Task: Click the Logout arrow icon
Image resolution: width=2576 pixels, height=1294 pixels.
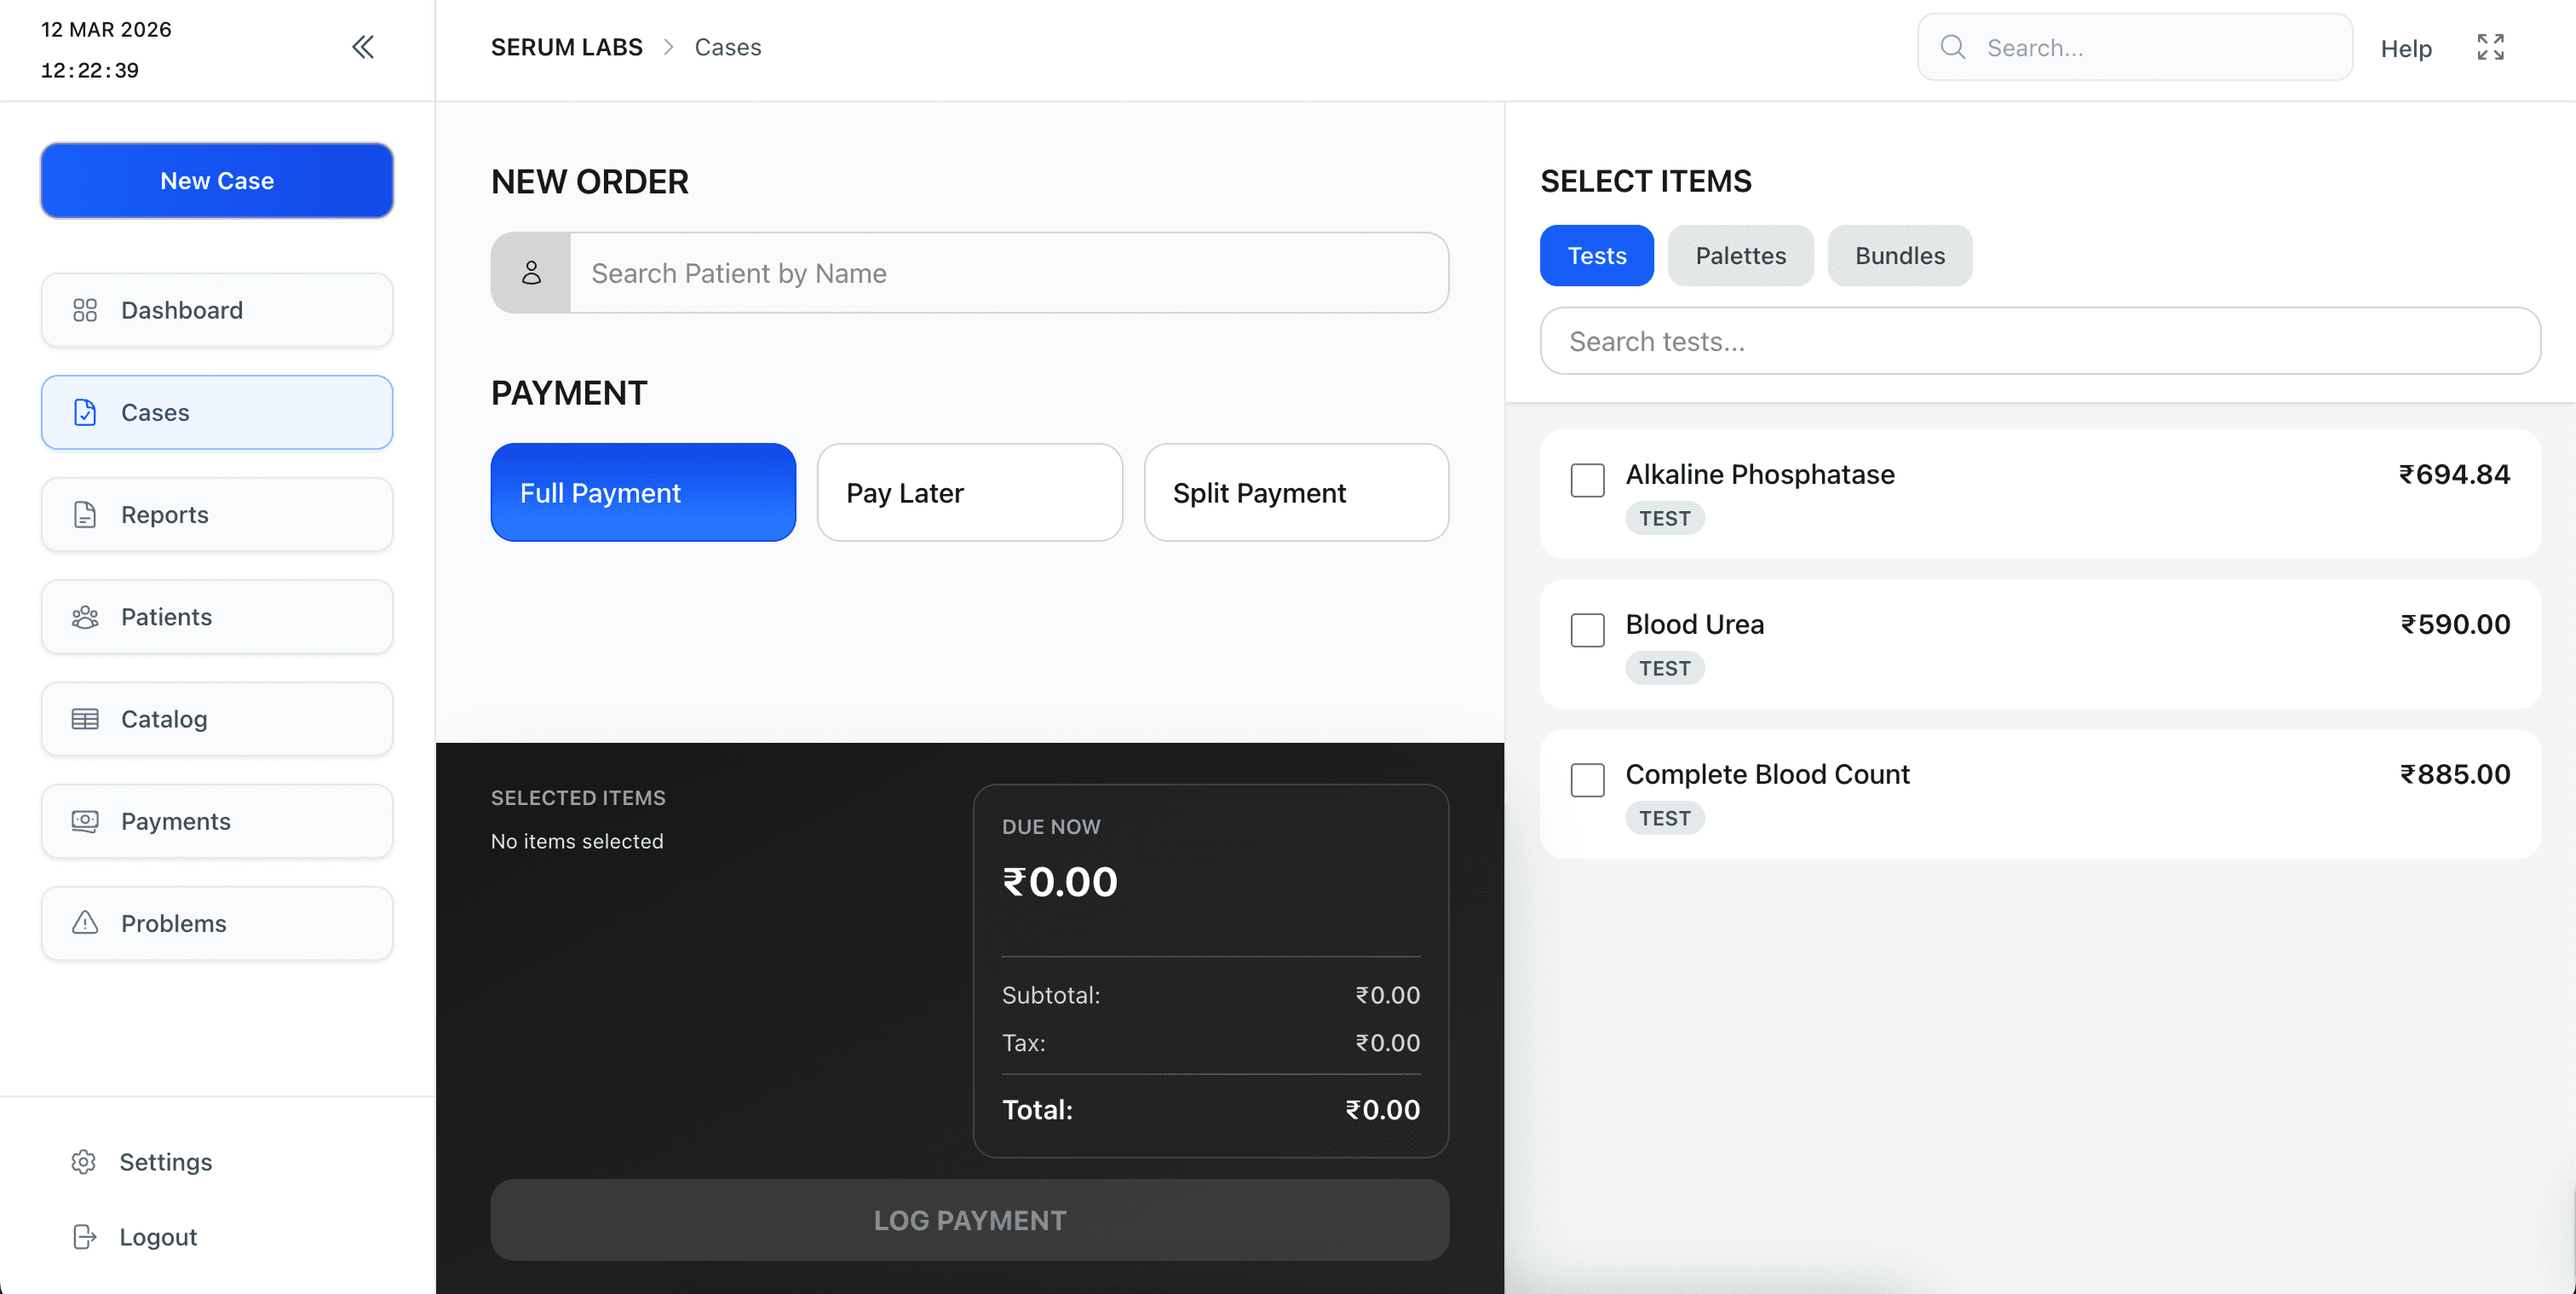Action: [x=84, y=1237]
